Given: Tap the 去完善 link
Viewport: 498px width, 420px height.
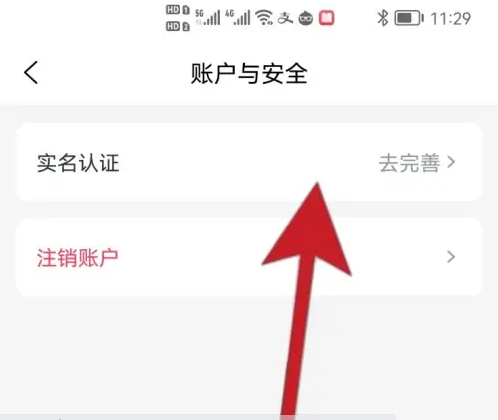Looking at the screenshot, I should [409, 163].
